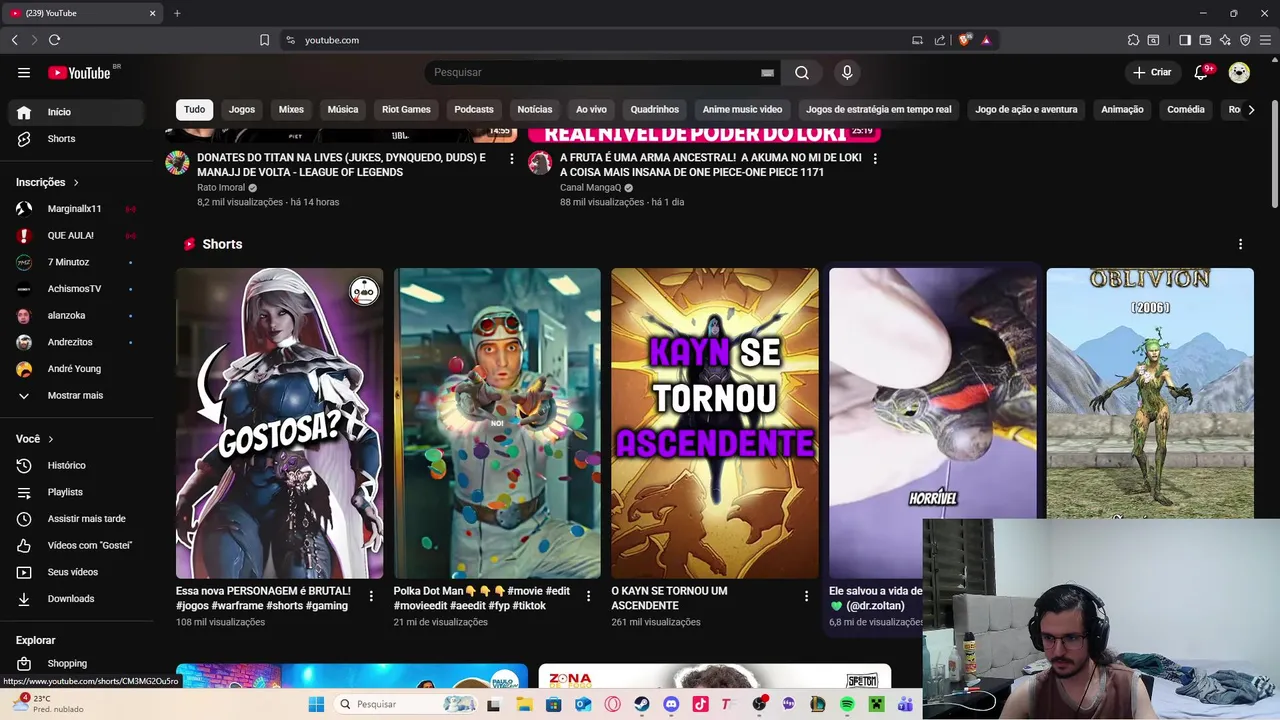Open the browser main menu icon

click(x=1265, y=40)
